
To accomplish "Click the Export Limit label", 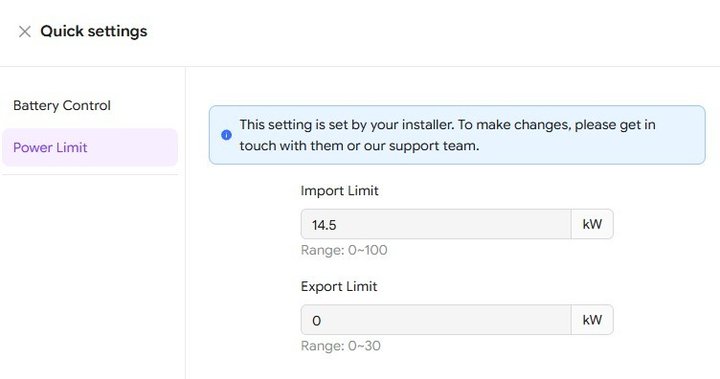I will [x=339, y=286].
